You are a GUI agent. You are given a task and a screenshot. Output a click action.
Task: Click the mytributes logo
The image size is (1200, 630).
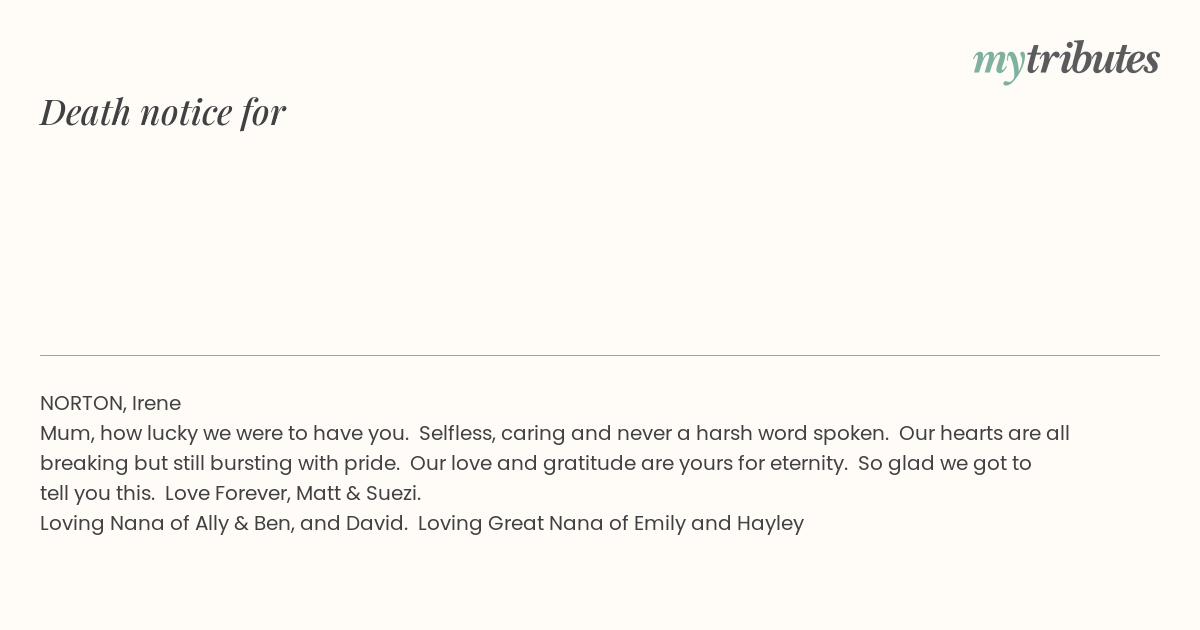pyautogui.click(x=1066, y=60)
